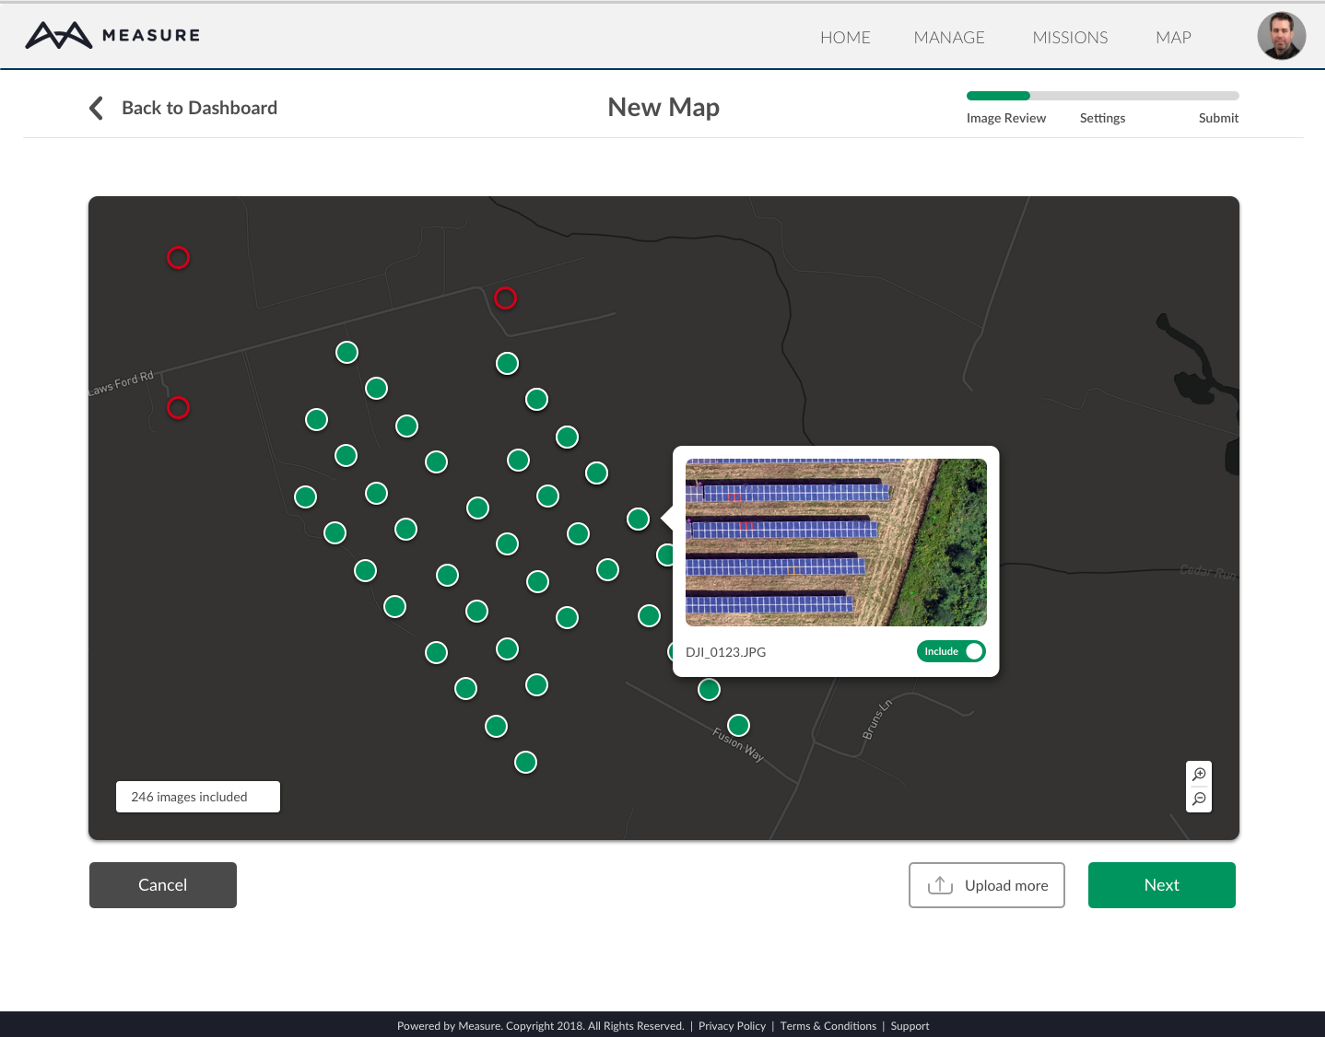Click Back to Dashboard link
This screenshot has height=1037, width=1325.
199,108
